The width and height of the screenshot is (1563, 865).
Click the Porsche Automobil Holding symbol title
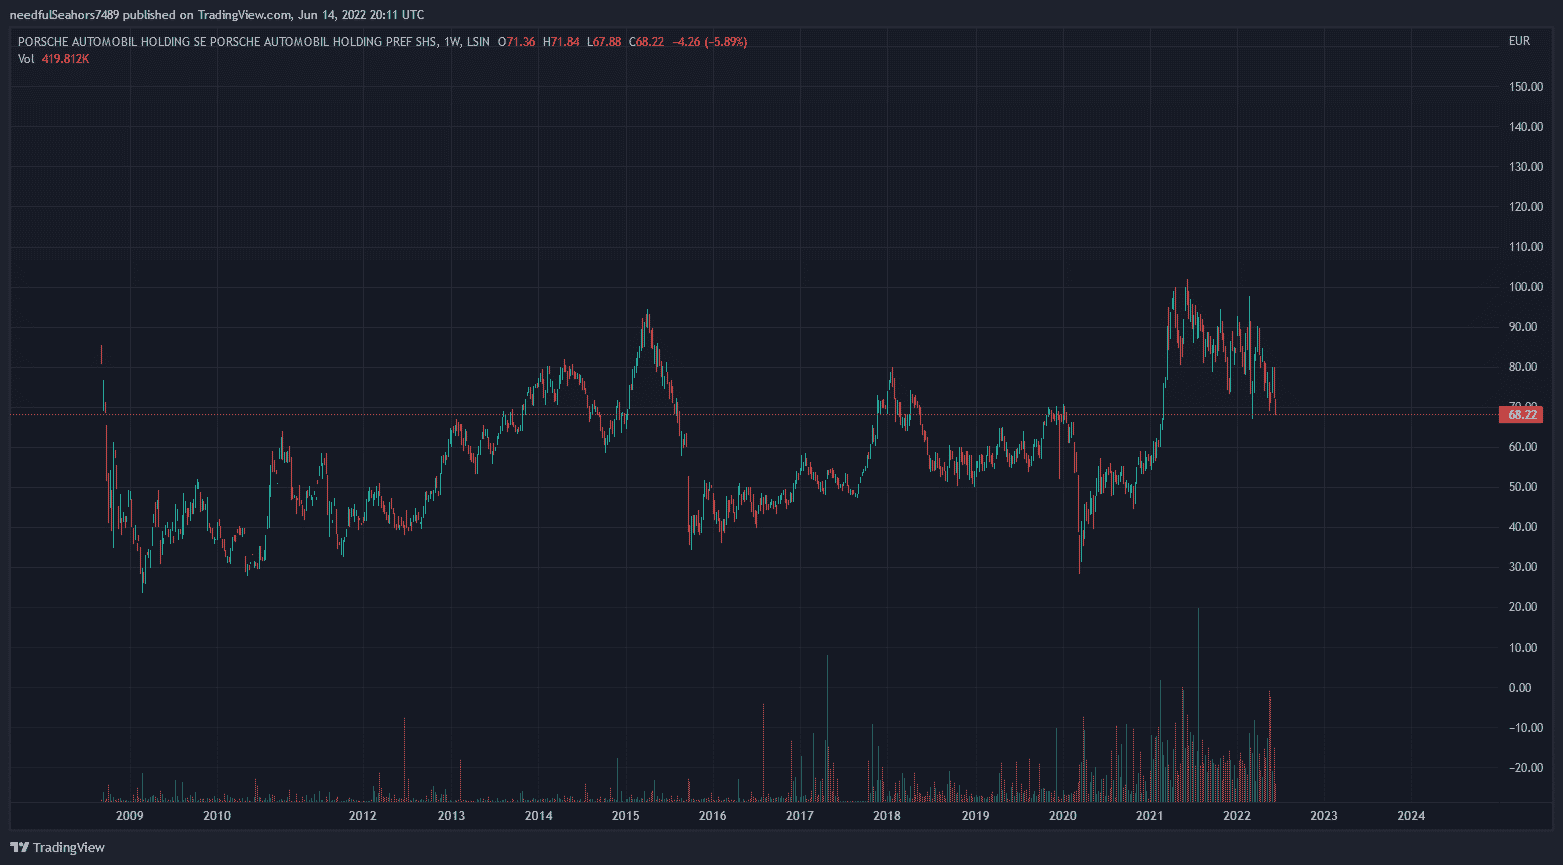tap(225, 41)
